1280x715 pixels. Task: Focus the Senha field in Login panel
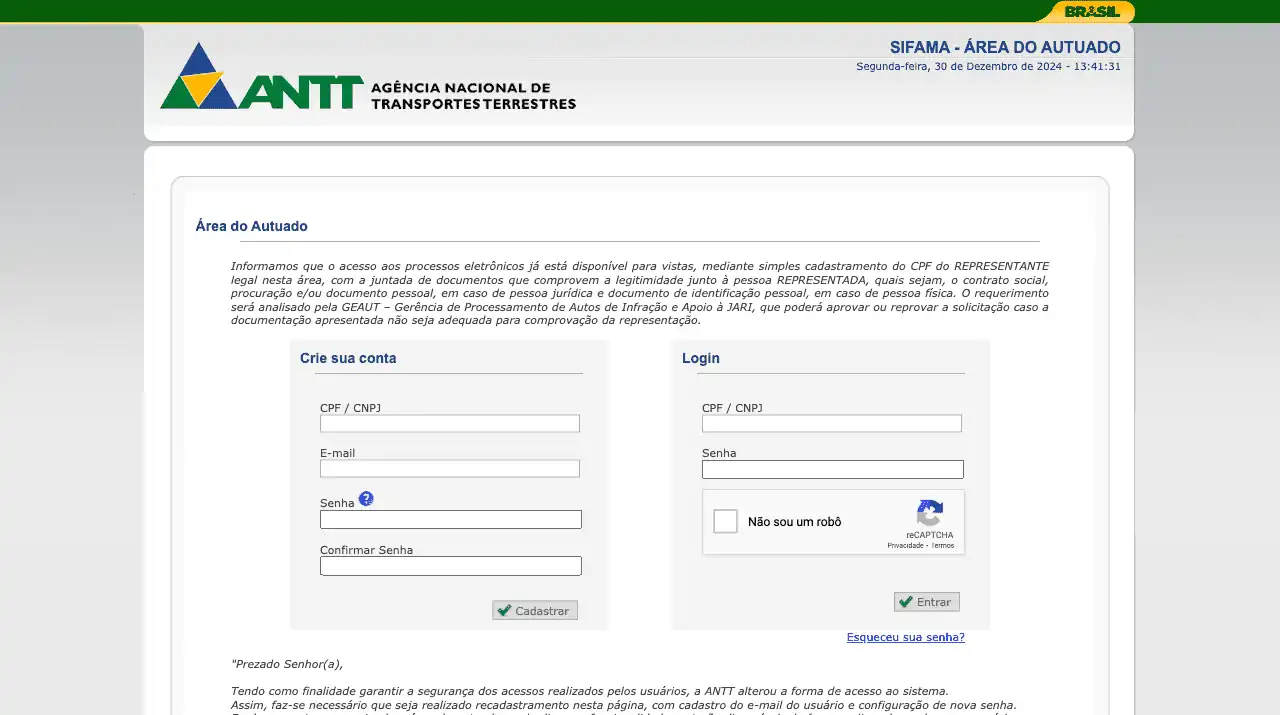pos(832,470)
